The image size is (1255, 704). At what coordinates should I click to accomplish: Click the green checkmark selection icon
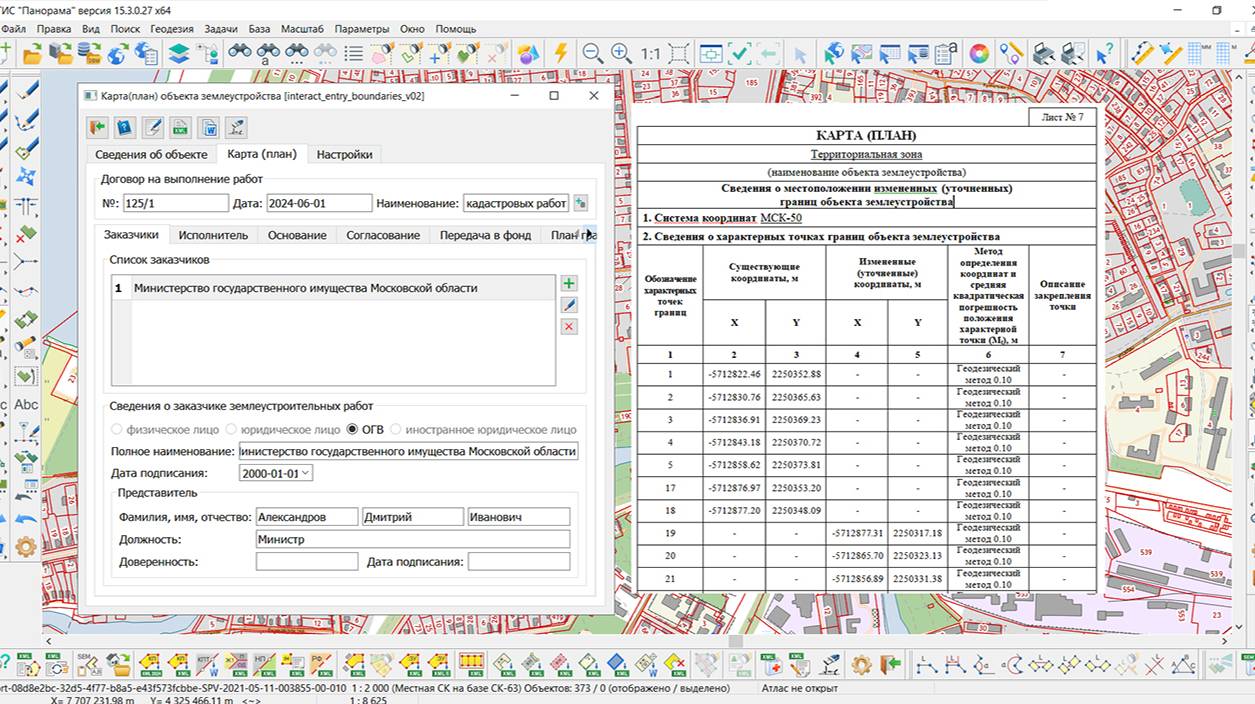point(740,53)
